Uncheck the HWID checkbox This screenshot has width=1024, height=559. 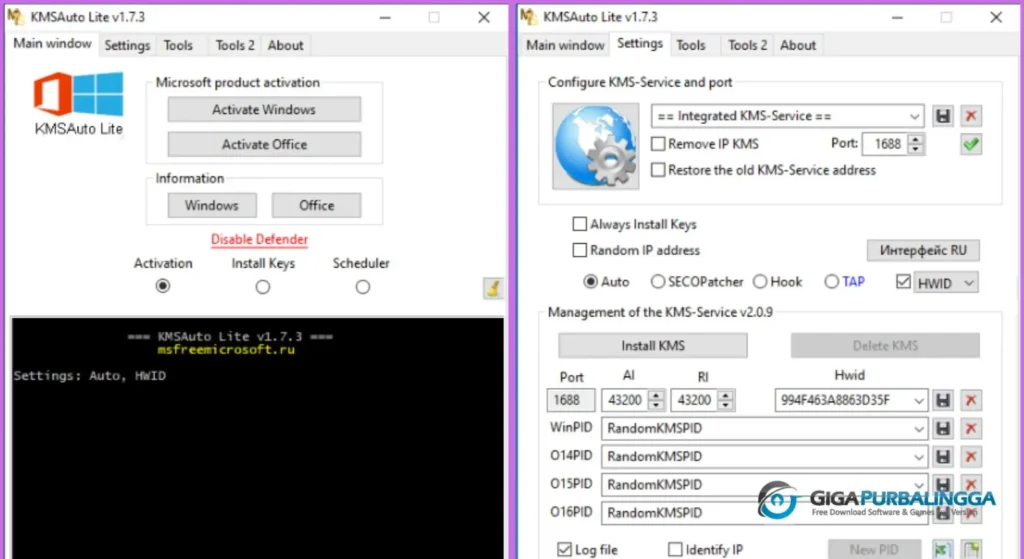coord(903,282)
